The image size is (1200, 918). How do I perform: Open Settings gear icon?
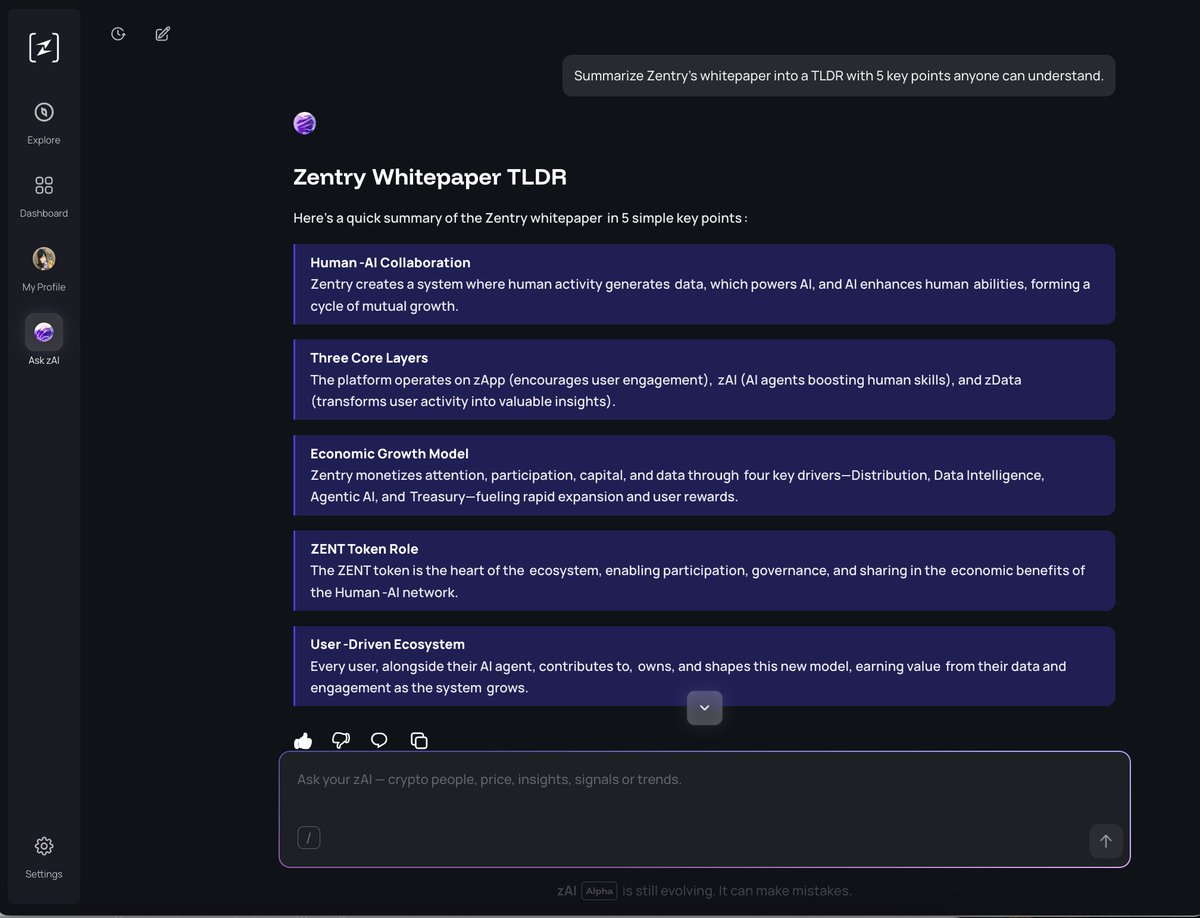(x=44, y=846)
